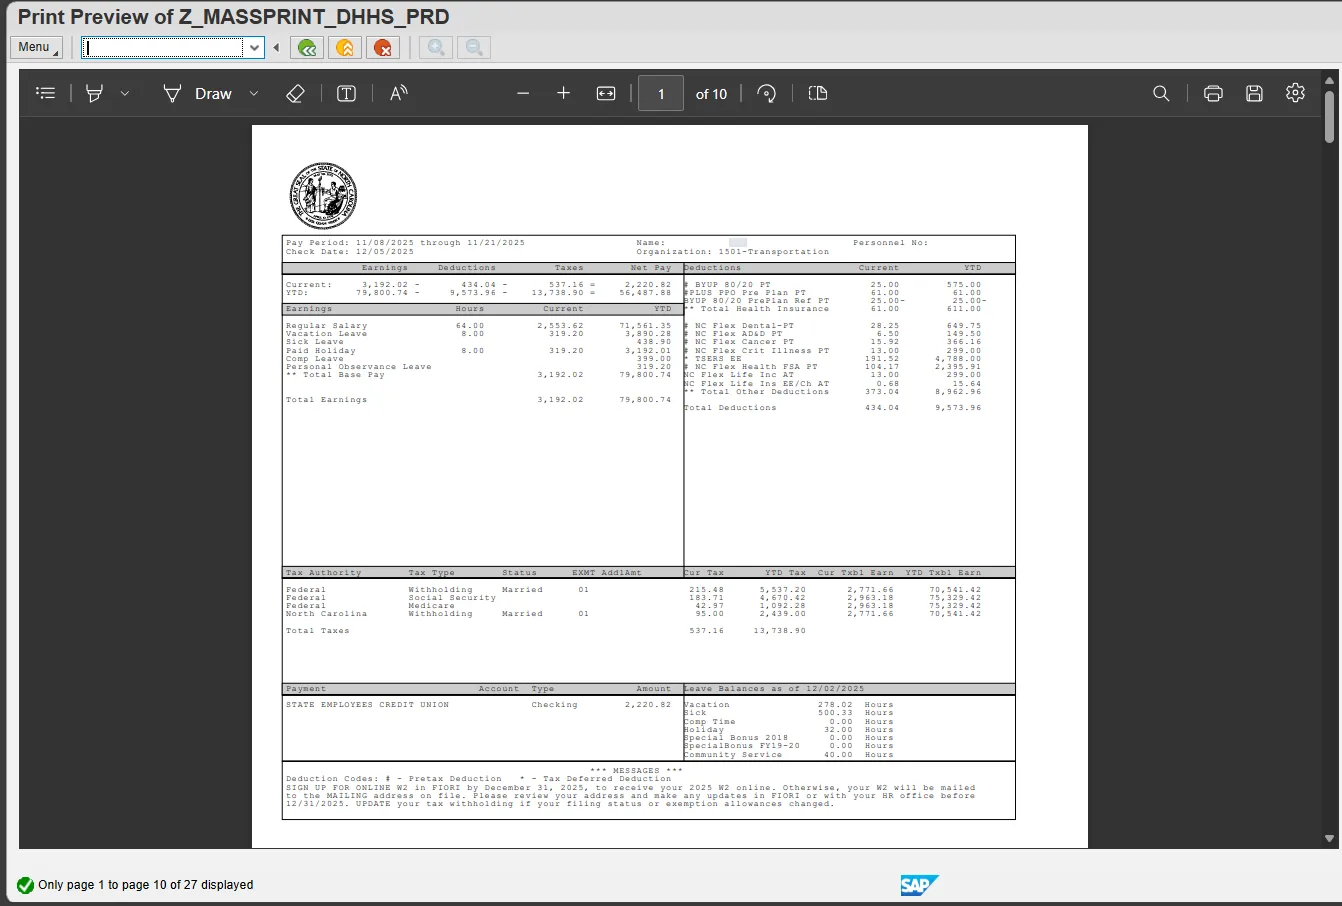Image resolution: width=1342 pixels, height=906 pixels.
Task: Click the vertical scrollbar thumb
Action: (1330, 118)
